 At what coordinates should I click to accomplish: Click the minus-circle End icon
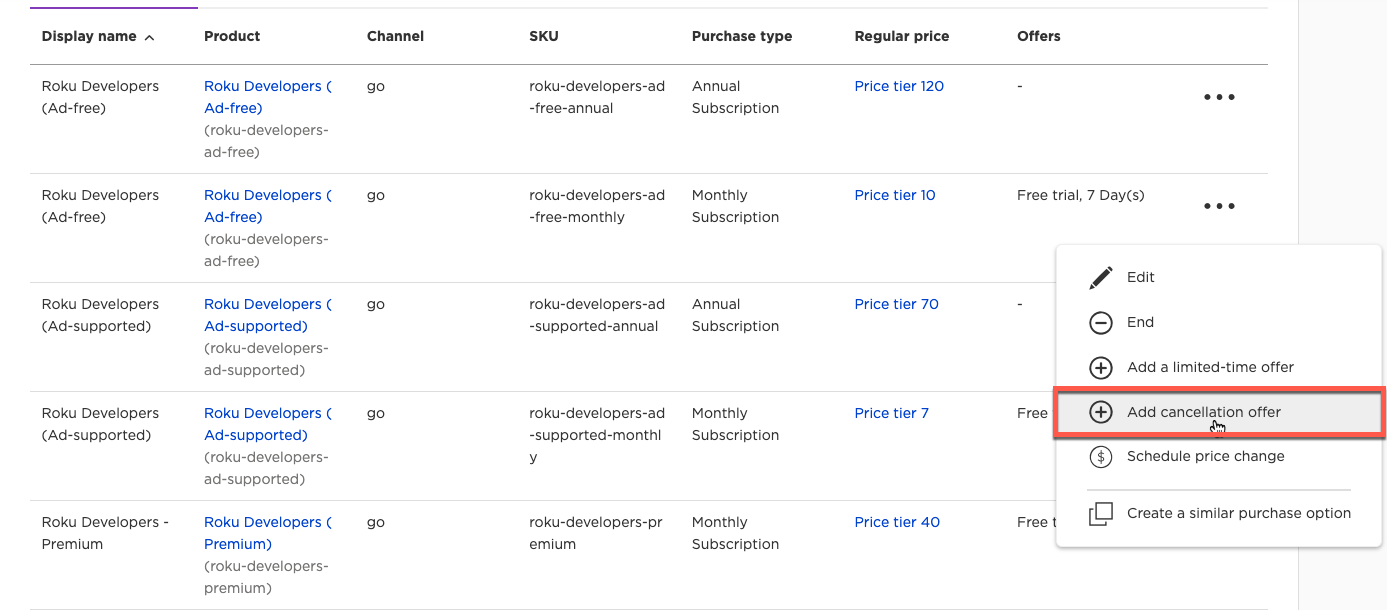click(1100, 322)
